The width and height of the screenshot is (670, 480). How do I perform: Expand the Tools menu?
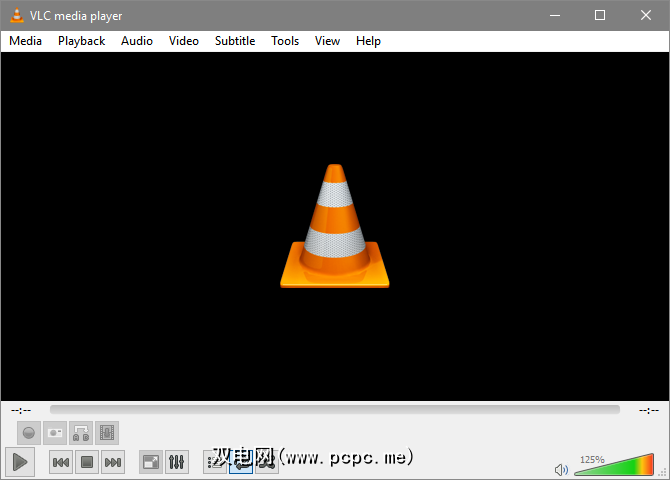[285, 41]
